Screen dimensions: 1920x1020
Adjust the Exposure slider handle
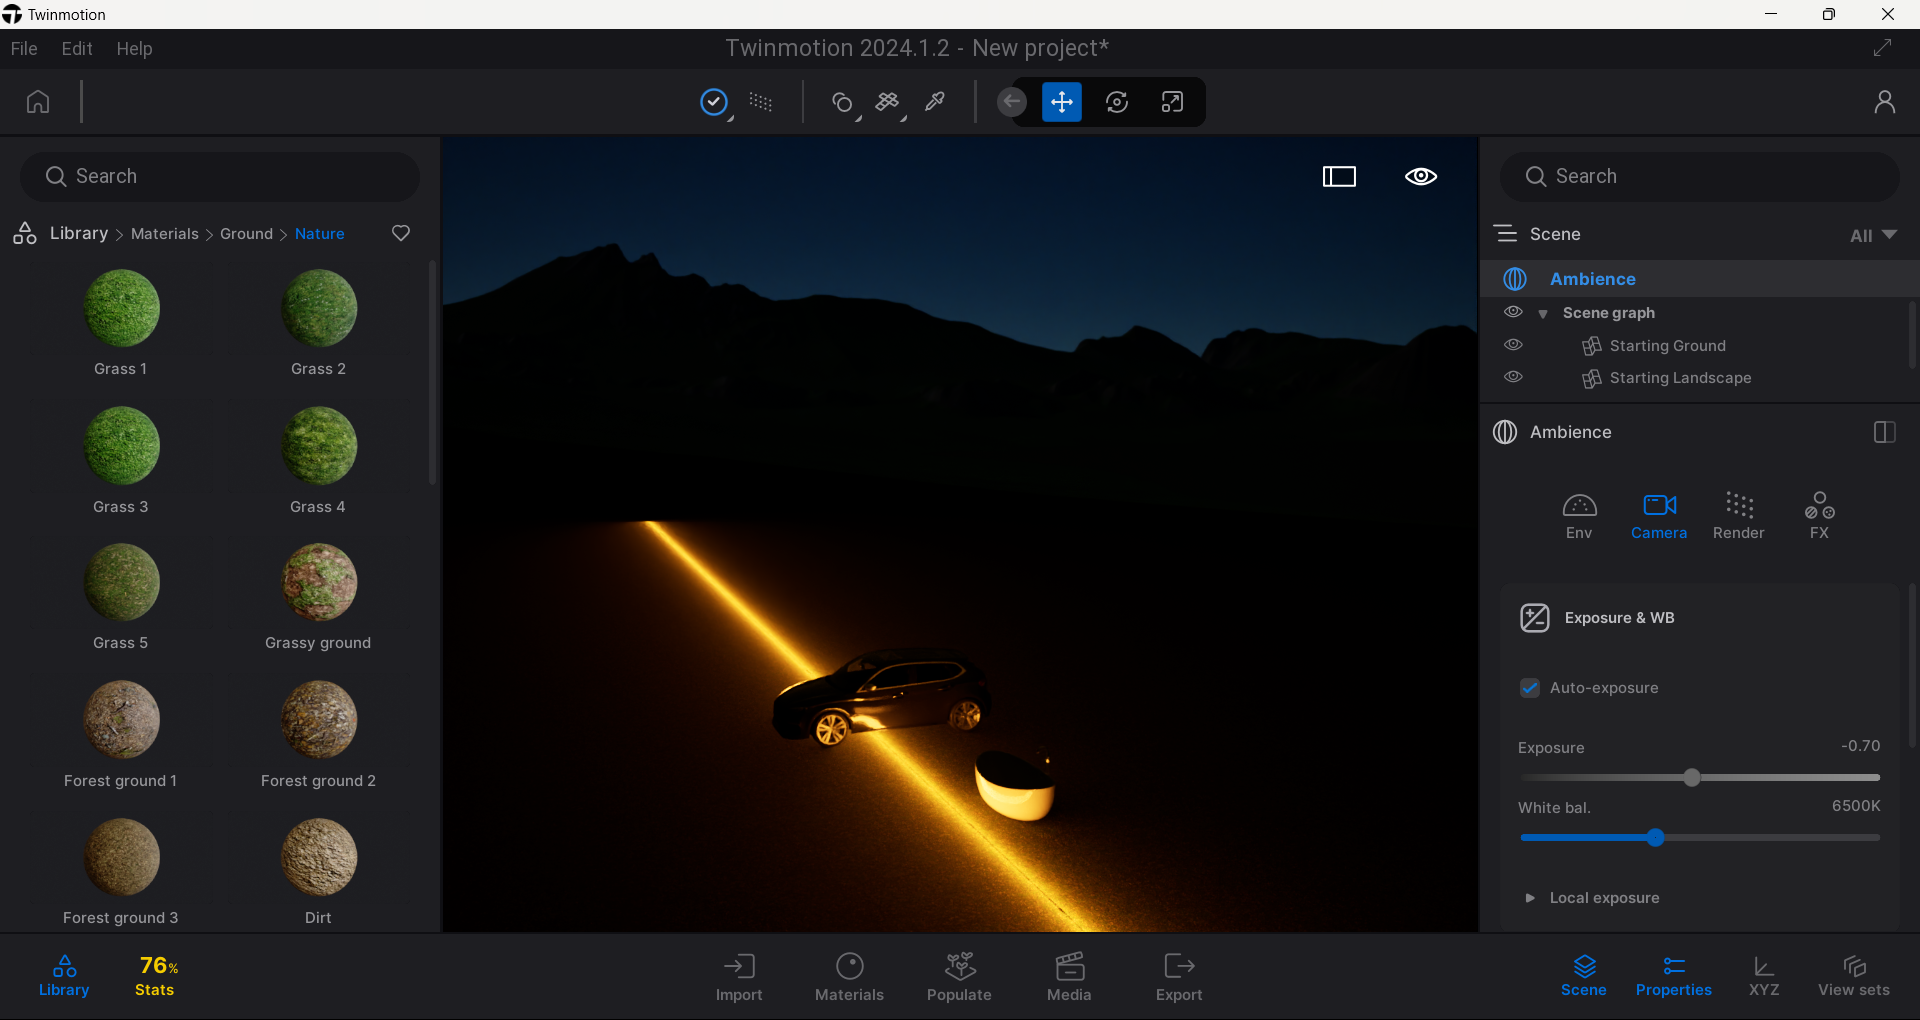click(x=1692, y=777)
